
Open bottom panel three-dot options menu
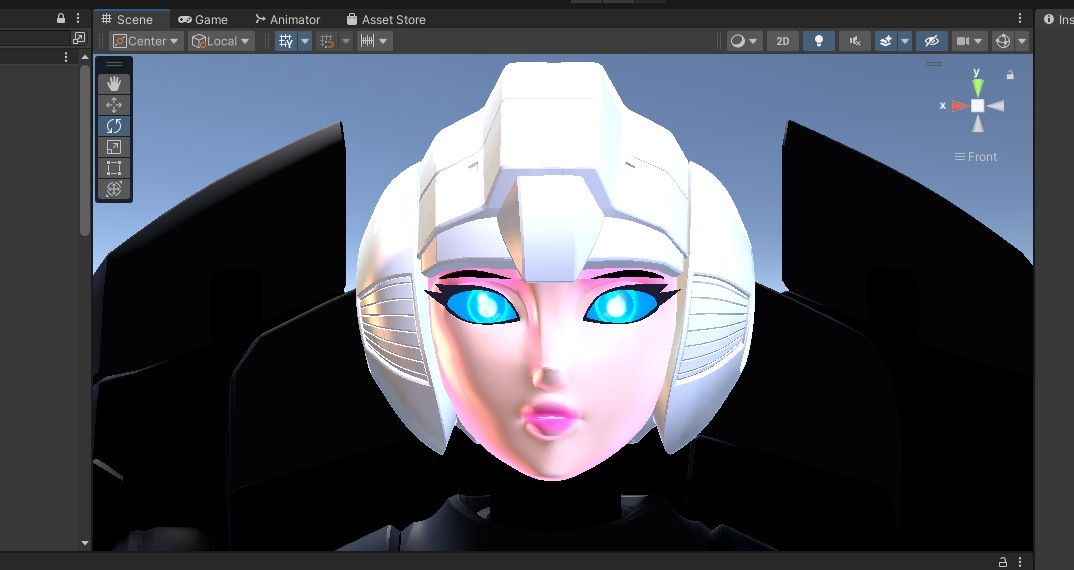pyautogui.click(x=1020, y=562)
